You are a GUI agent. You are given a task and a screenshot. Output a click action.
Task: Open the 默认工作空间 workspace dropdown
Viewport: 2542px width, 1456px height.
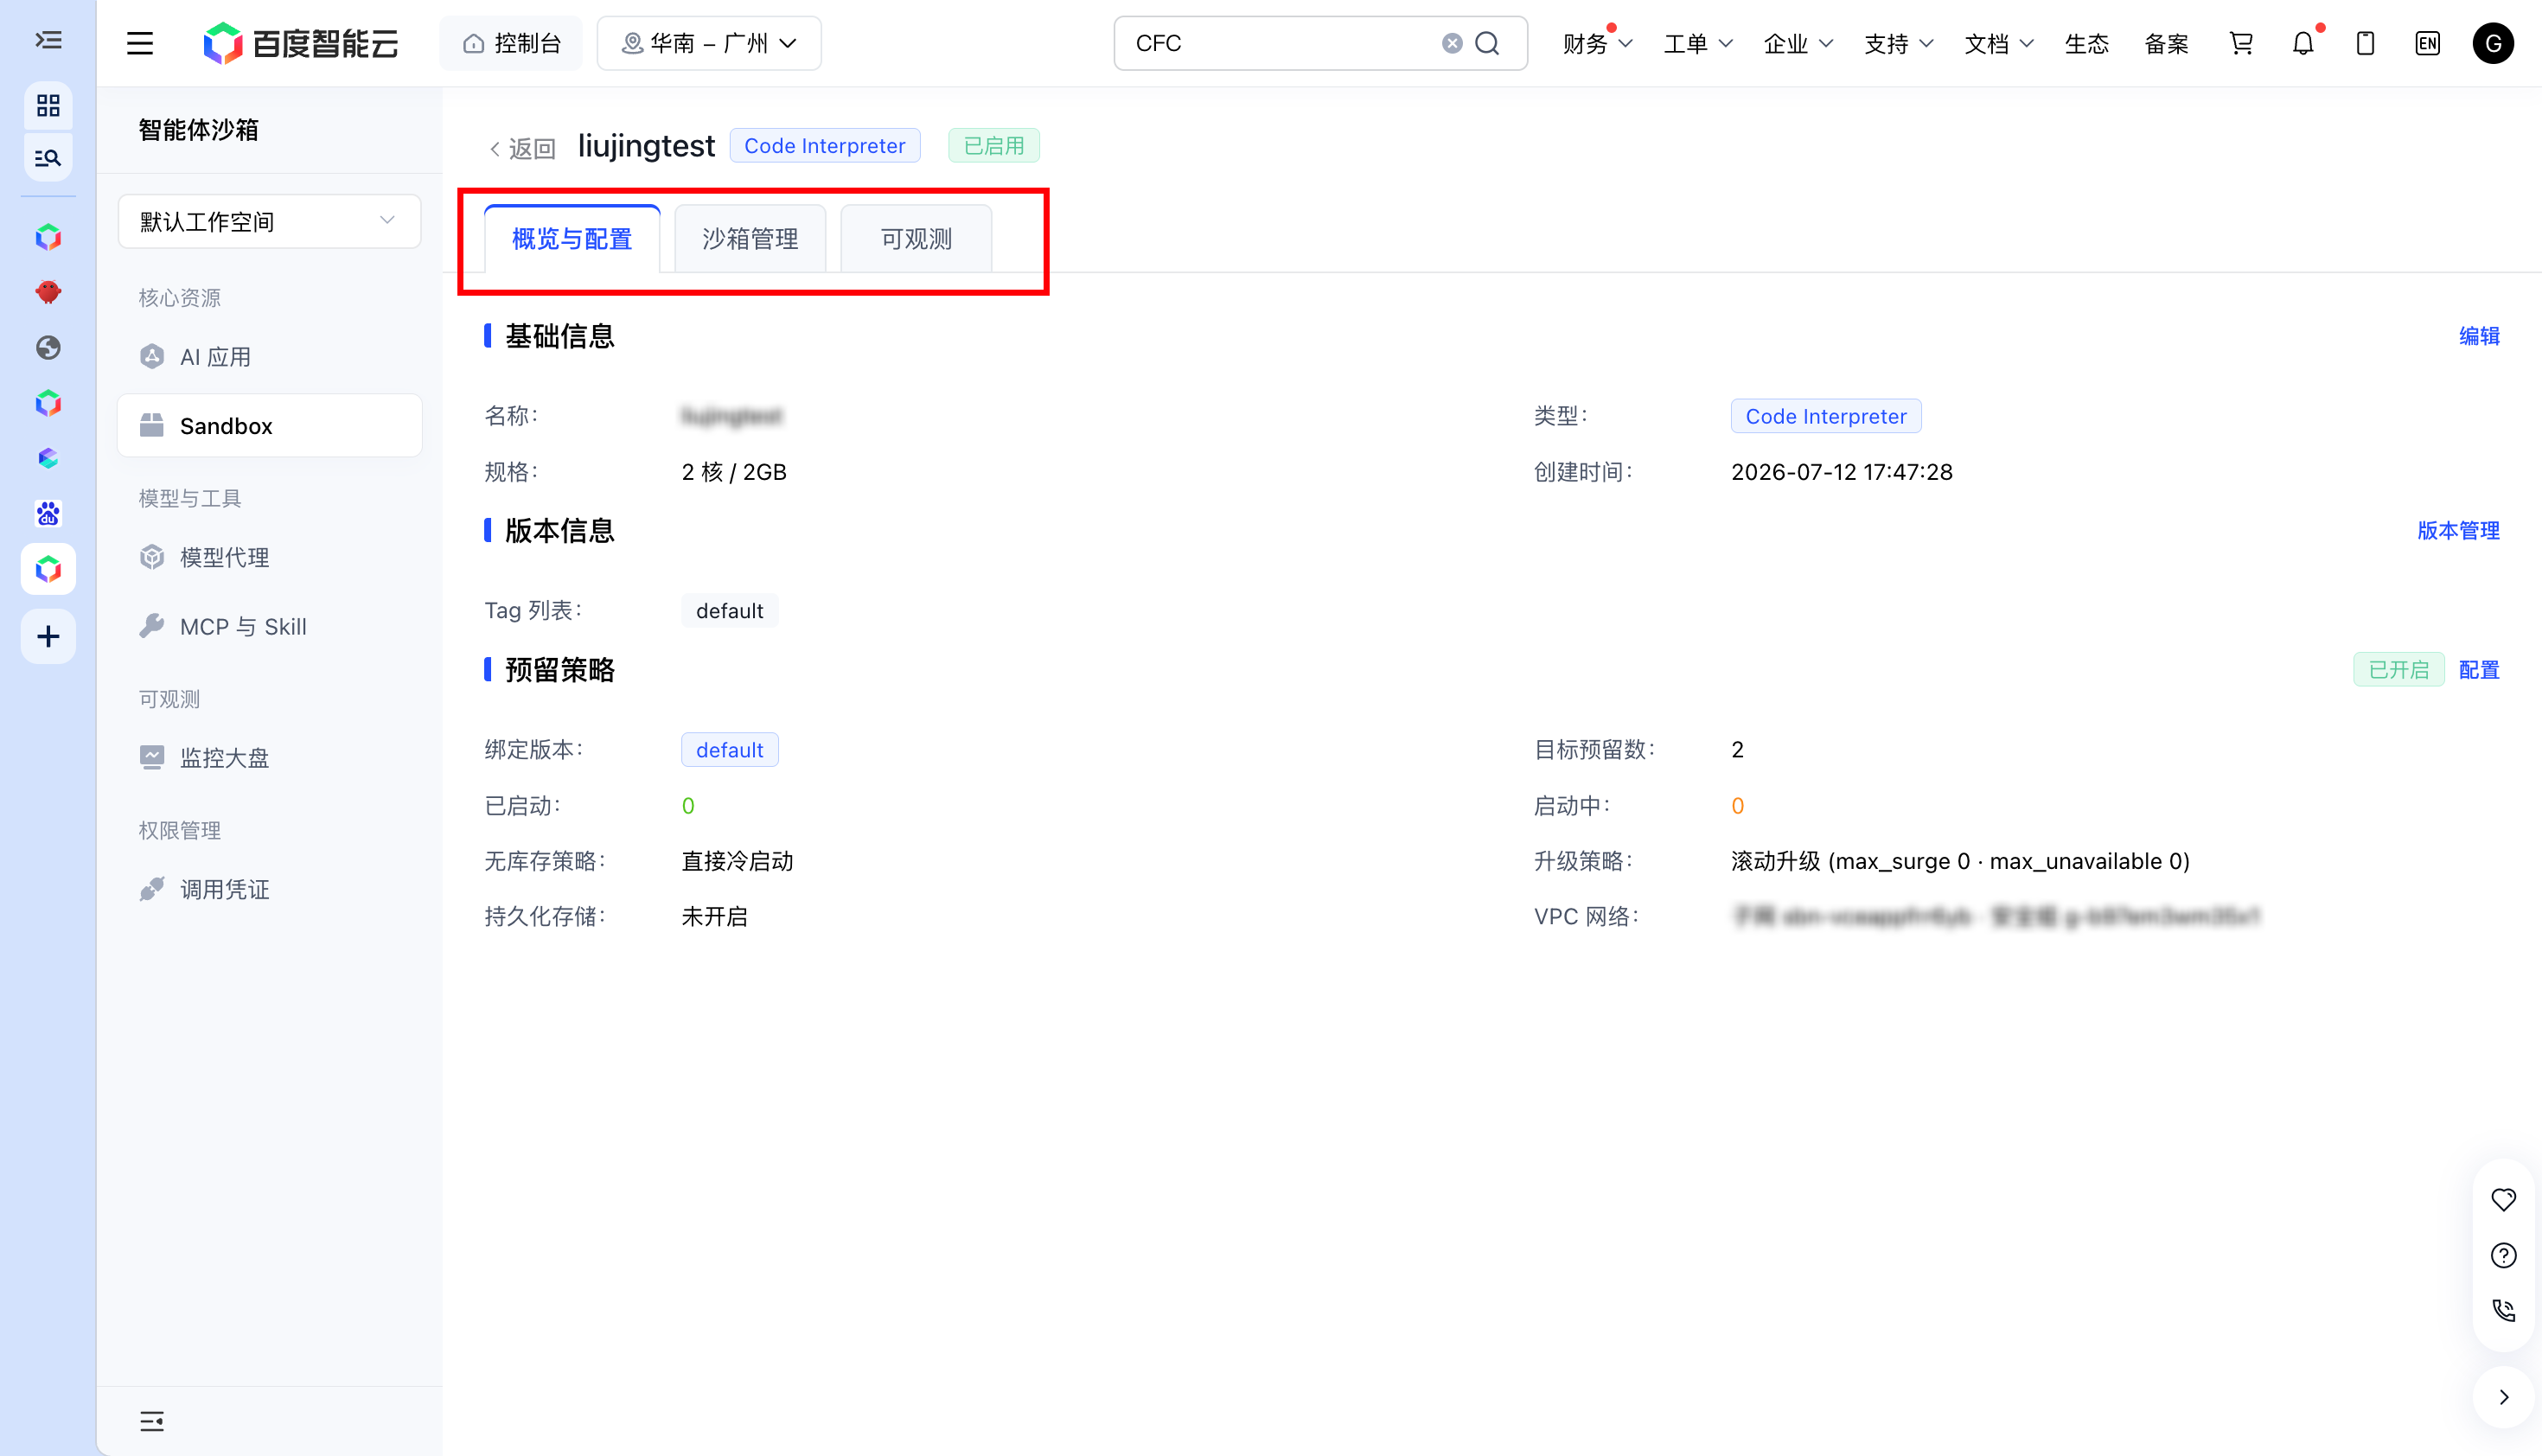click(269, 221)
